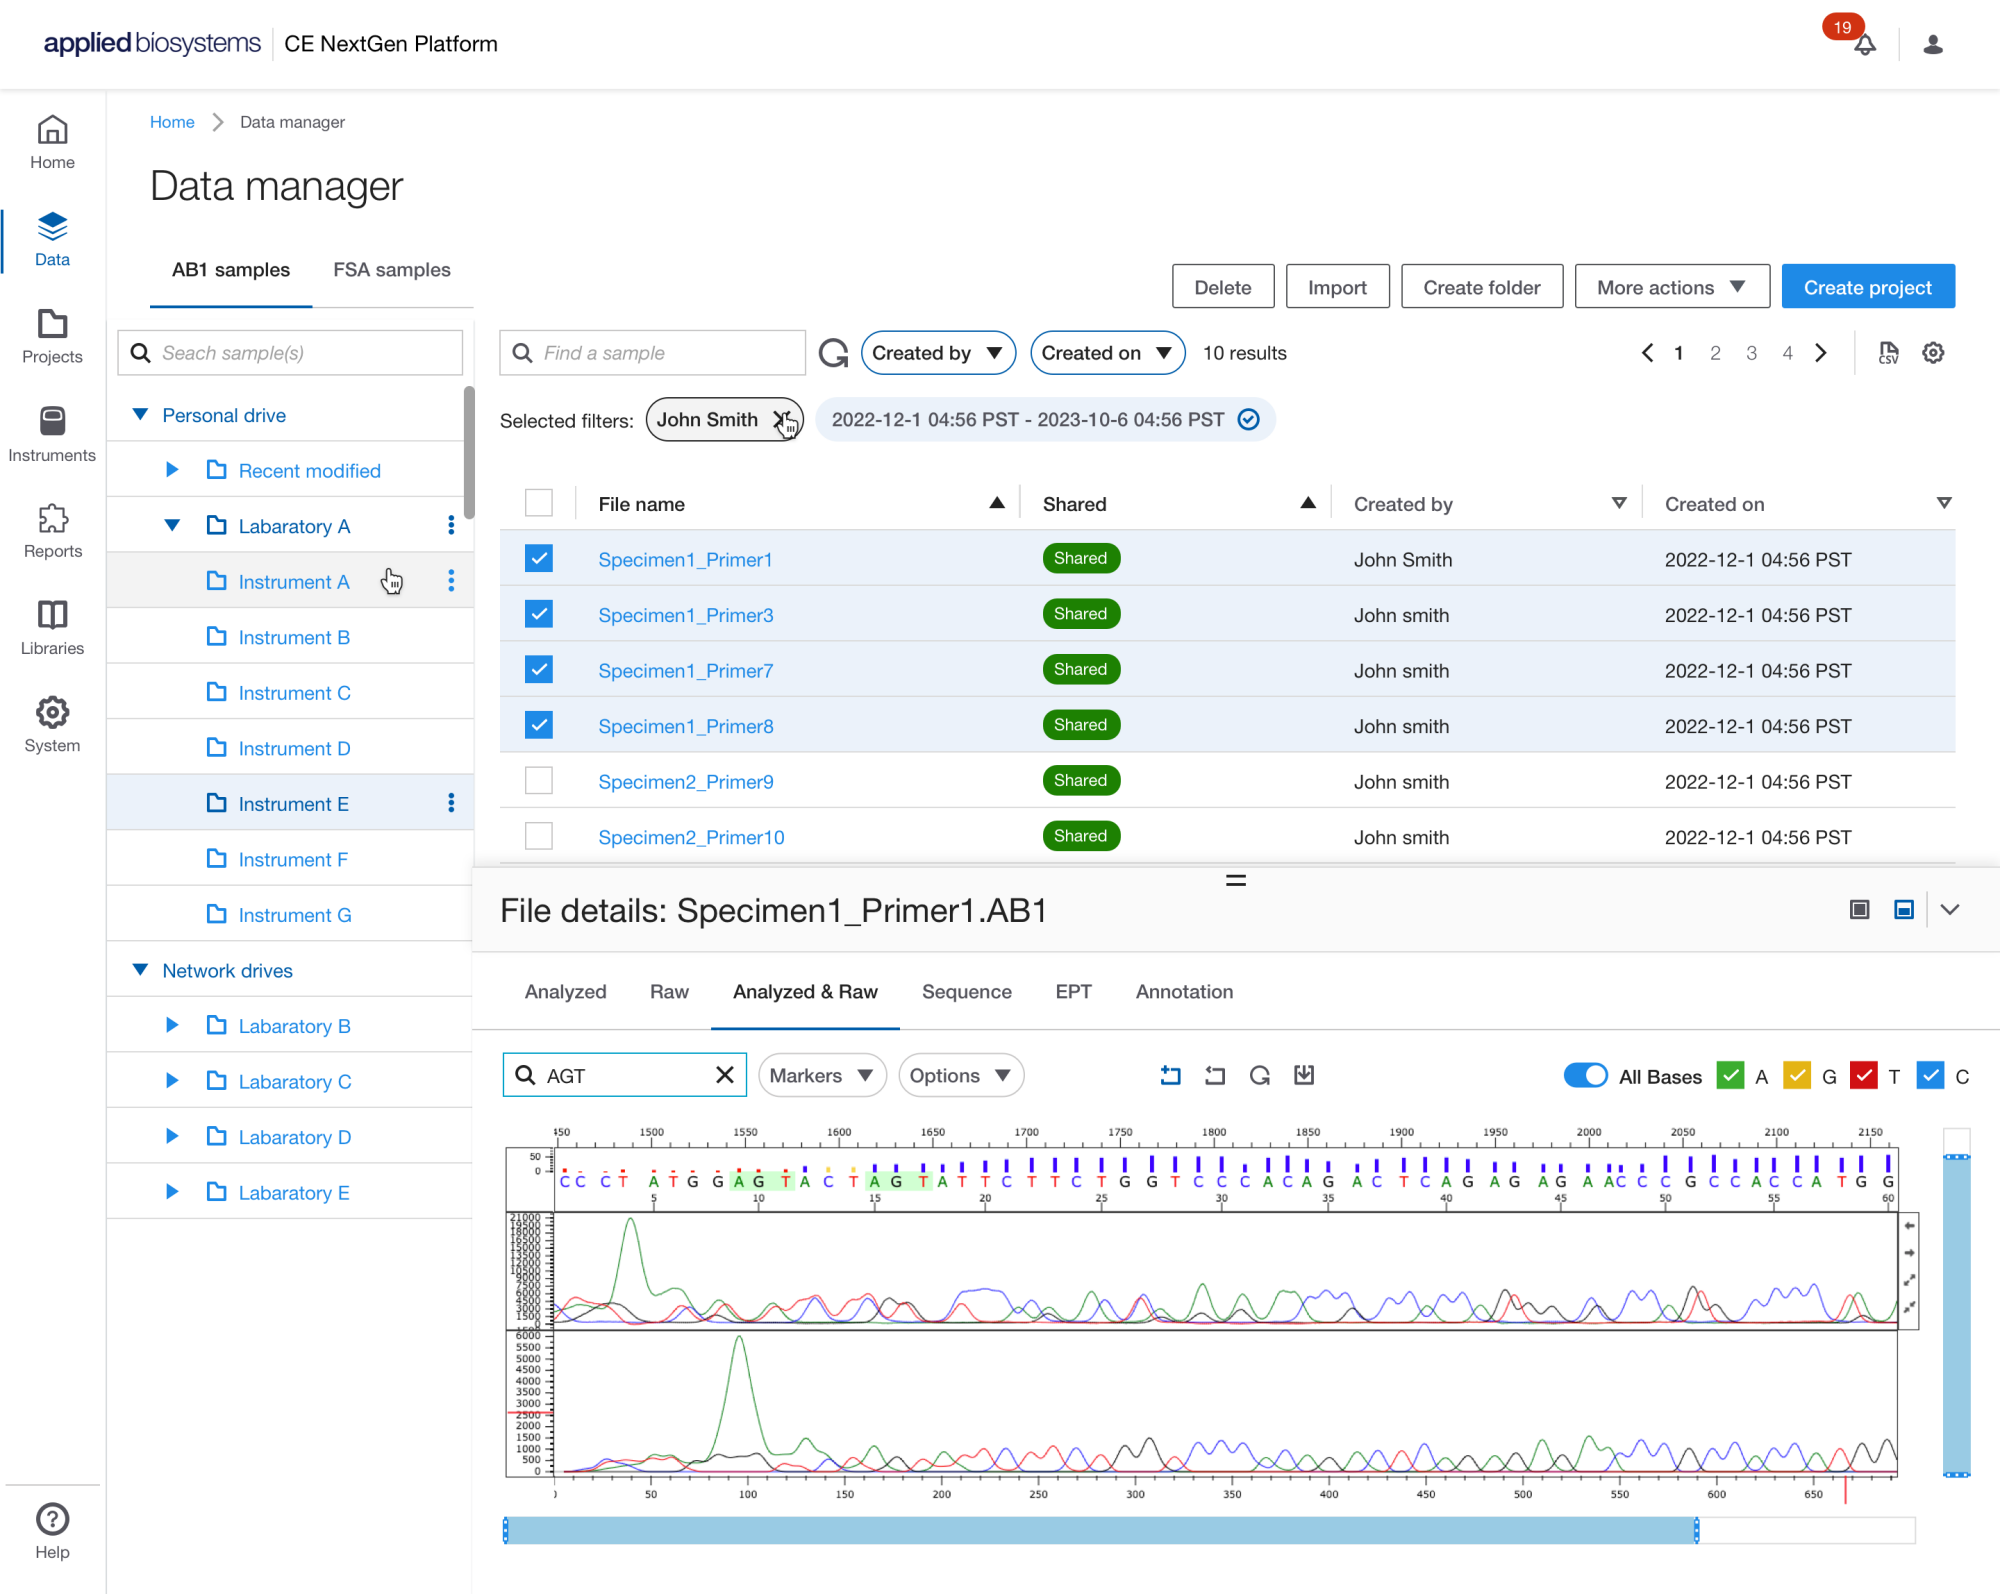Open Labaratory A three-dot options menu
Image resolution: width=2000 pixels, height=1594 pixels.
(451, 526)
